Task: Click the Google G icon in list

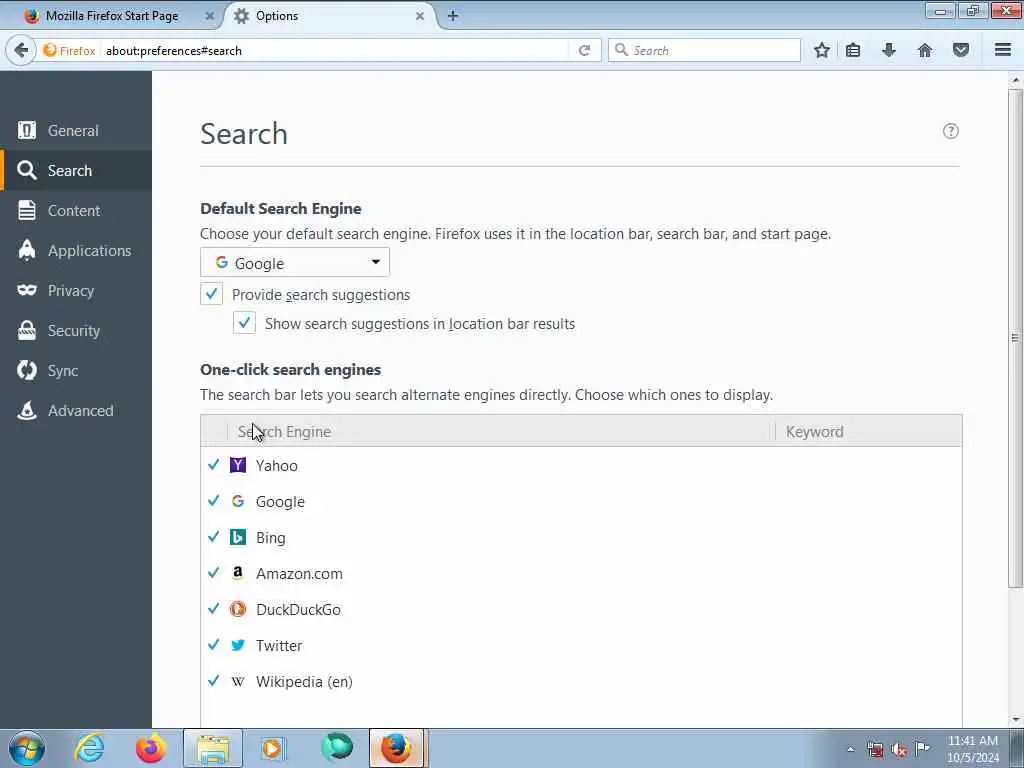Action: point(238,501)
